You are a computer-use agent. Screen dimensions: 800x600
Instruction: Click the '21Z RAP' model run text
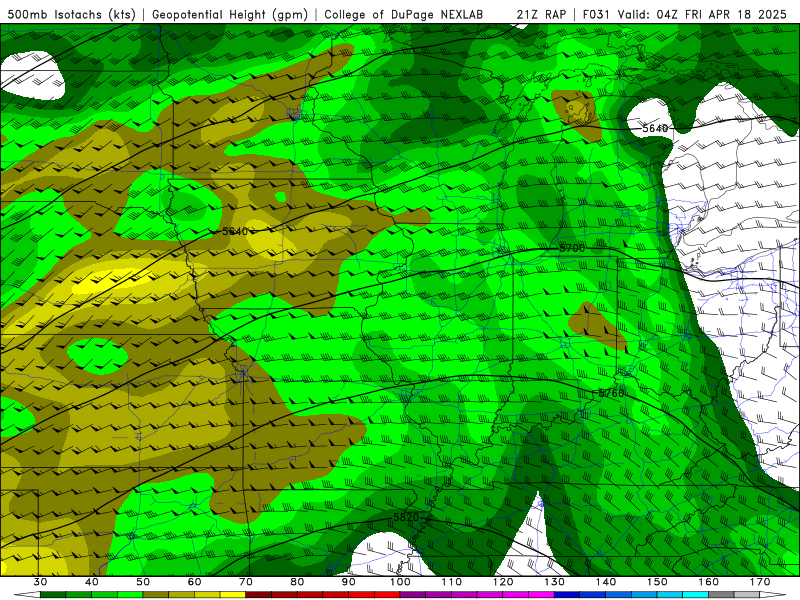click(541, 15)
